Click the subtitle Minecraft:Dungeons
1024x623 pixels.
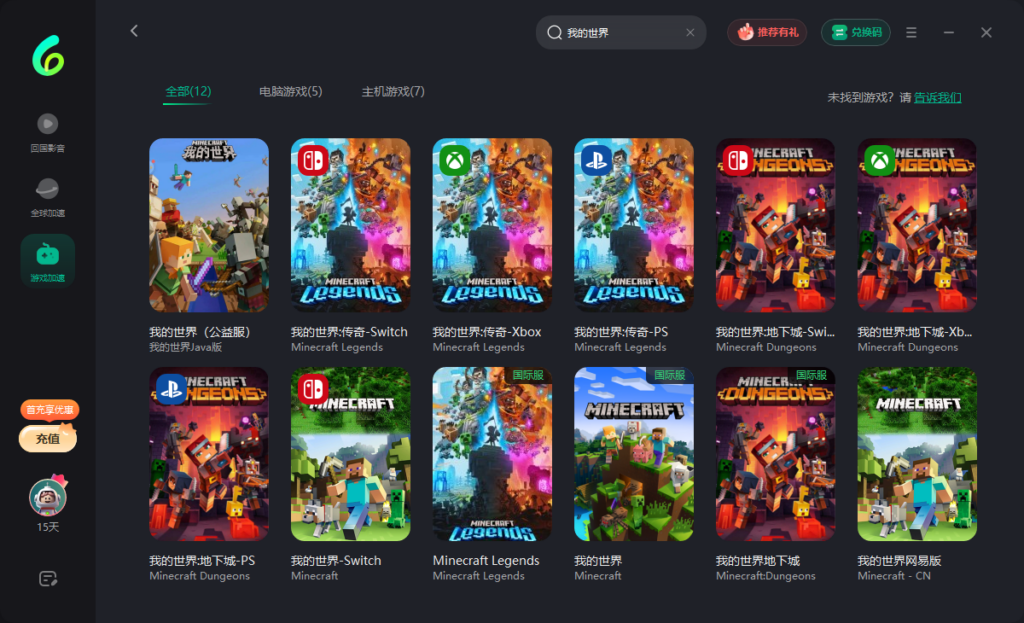(765, 576)
